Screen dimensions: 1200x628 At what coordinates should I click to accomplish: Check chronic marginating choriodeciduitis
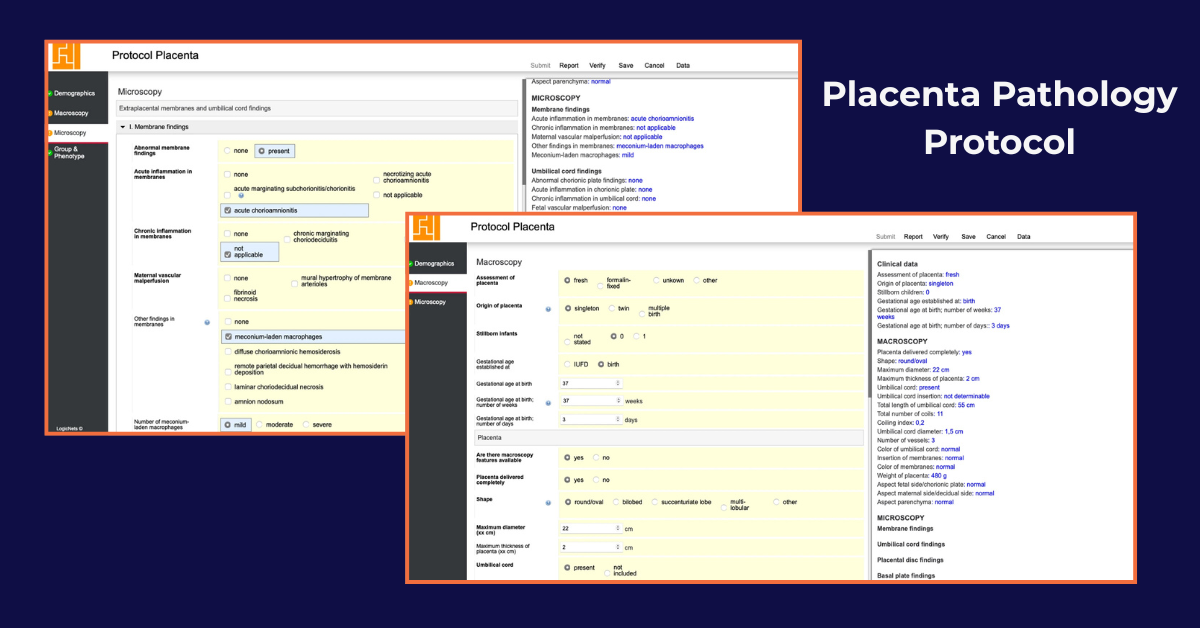click(x=288, y=238)
